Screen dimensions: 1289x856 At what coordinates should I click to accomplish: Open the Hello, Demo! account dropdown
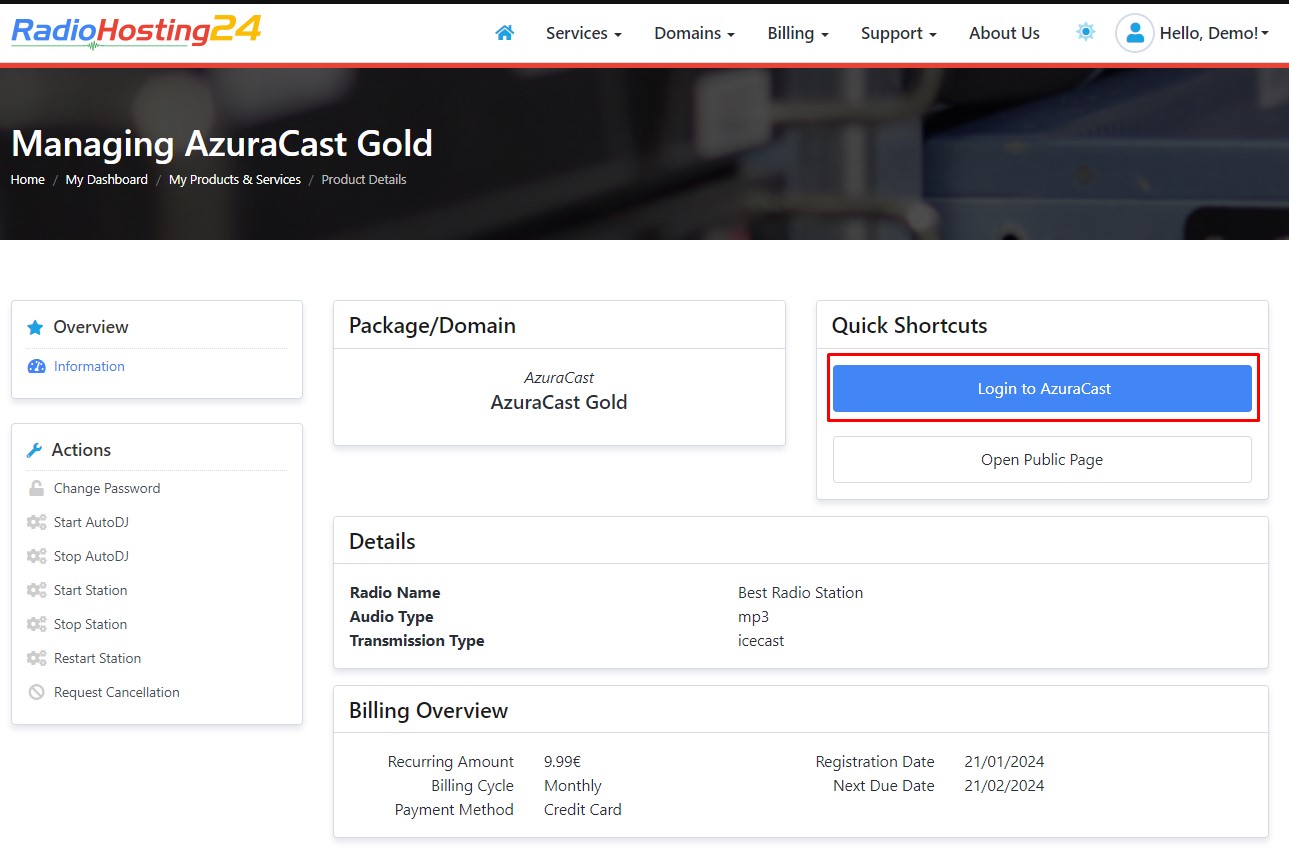point(1214,33)
